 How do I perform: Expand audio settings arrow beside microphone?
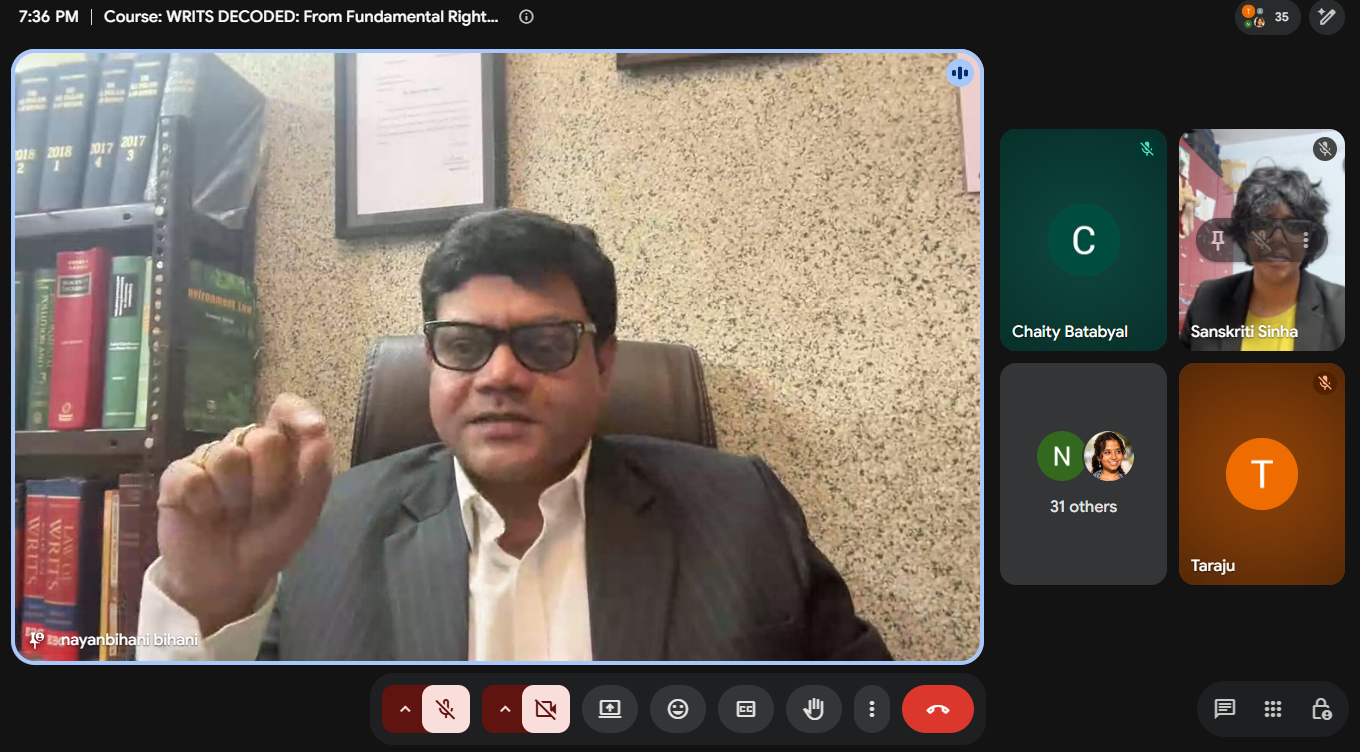click(x=404, y=709)
